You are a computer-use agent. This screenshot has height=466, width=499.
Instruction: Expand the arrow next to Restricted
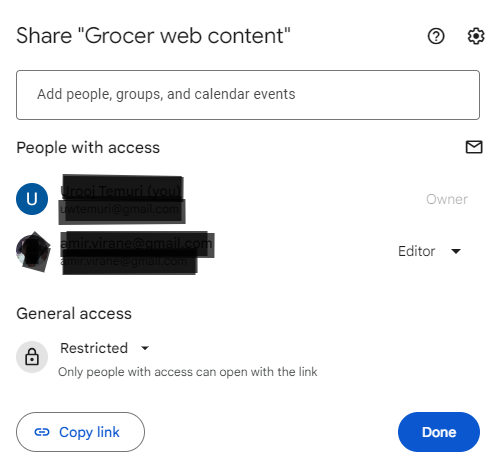pos(145,348)
